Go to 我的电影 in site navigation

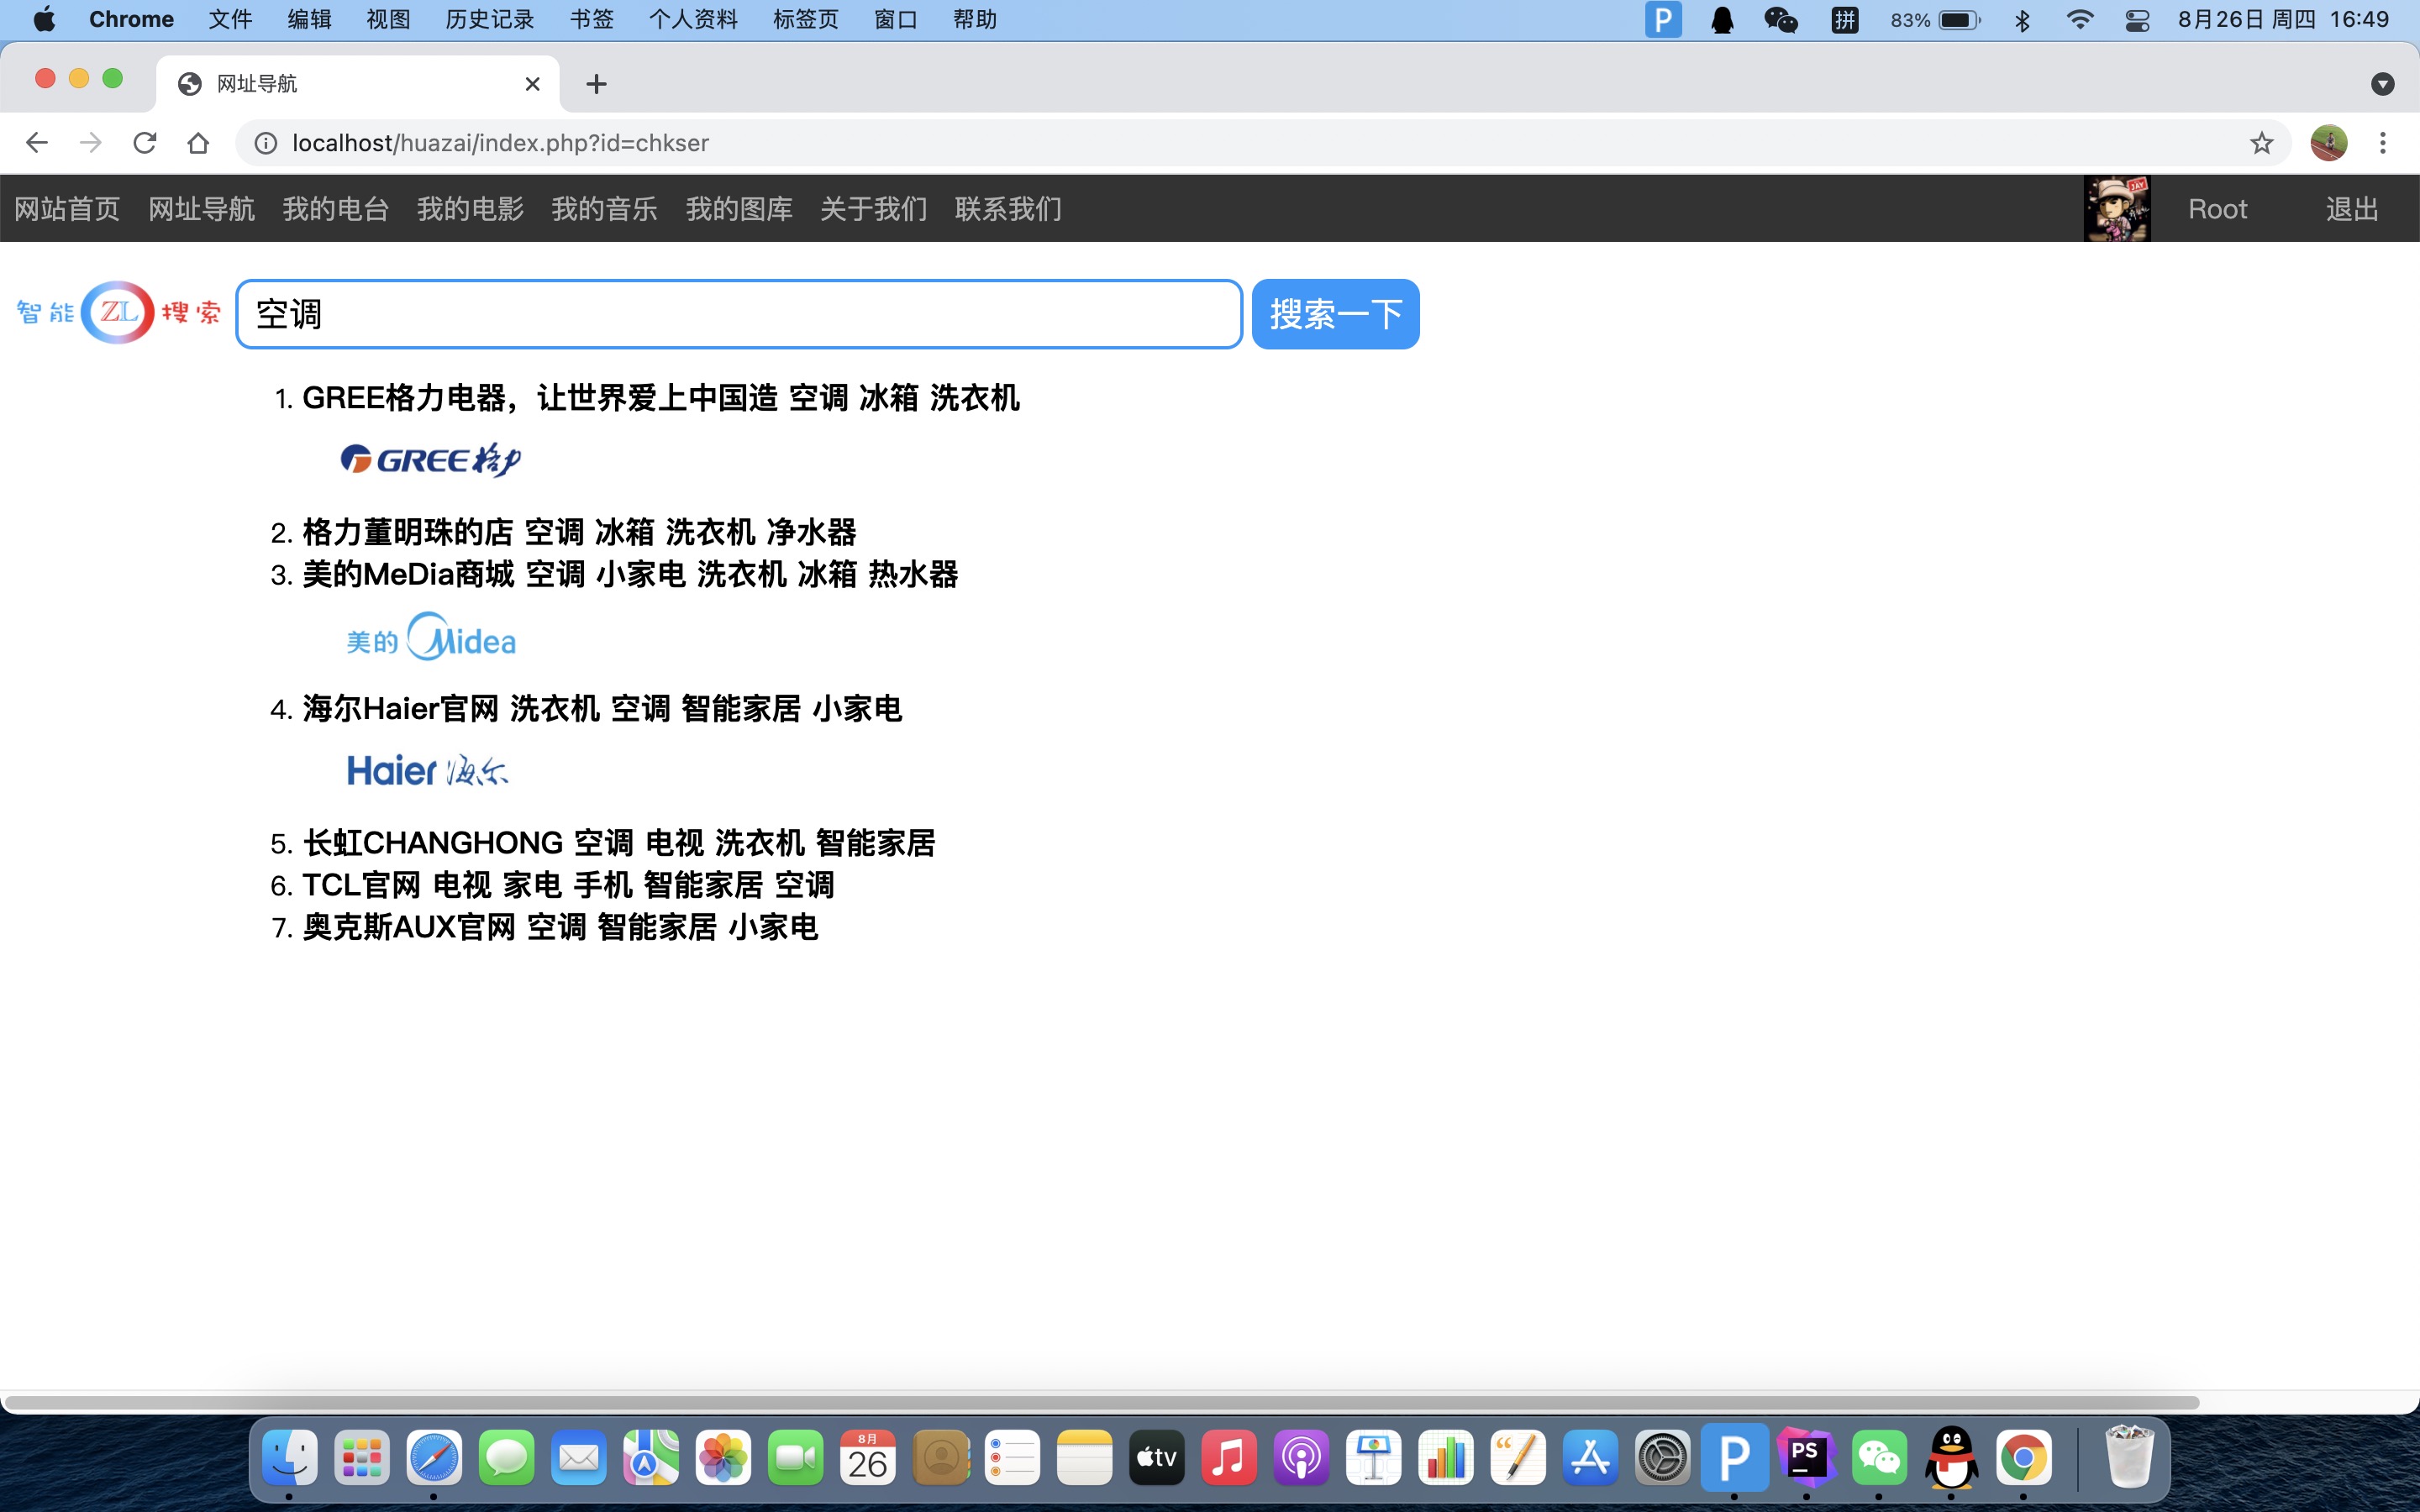coord(470,209)
